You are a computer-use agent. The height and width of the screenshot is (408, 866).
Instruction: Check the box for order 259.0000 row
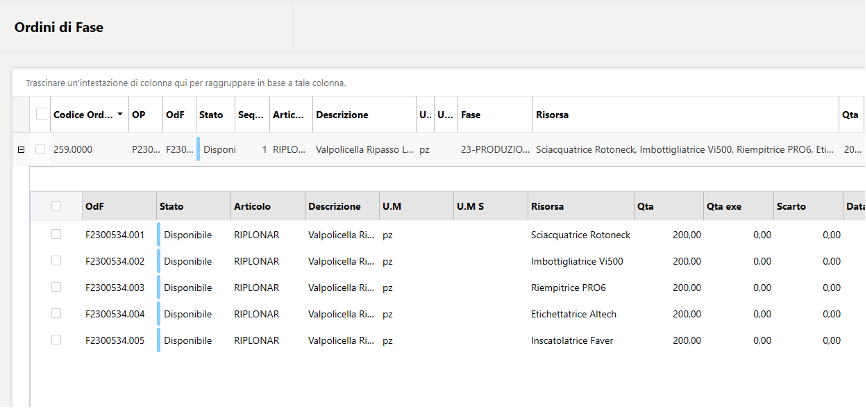tap(40, 149)
